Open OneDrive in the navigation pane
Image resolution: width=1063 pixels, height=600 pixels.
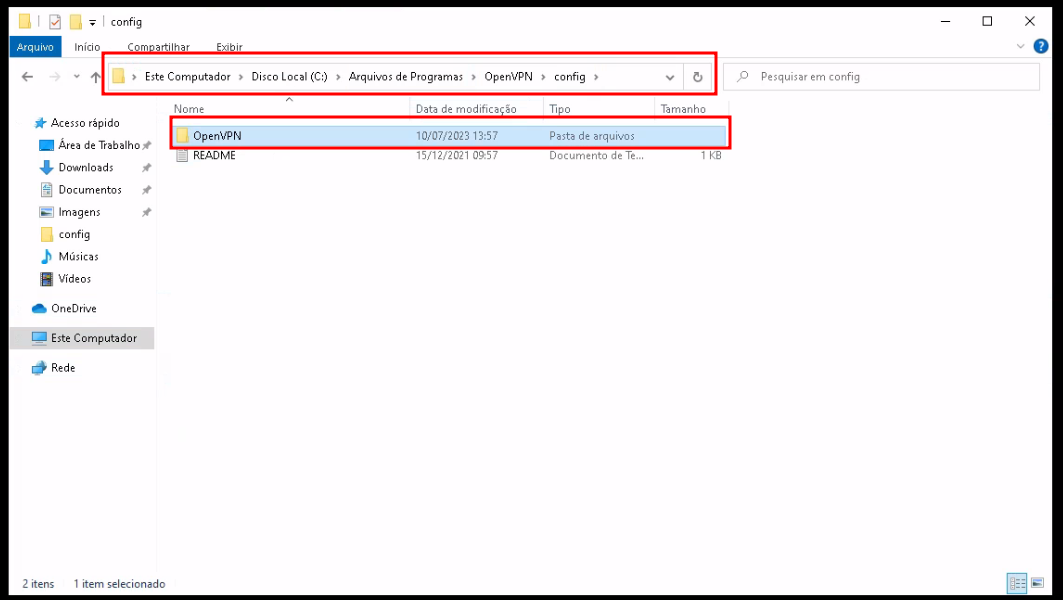74,308
